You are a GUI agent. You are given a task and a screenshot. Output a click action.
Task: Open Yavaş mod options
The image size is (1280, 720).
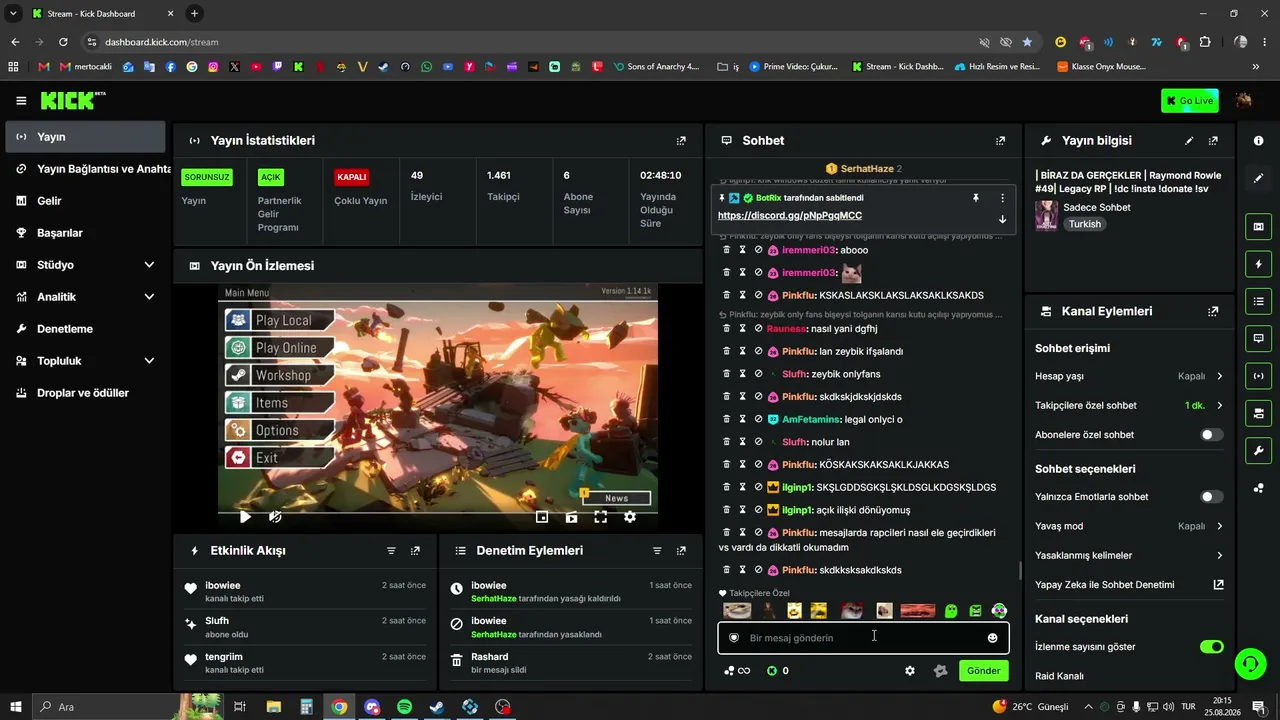[x=1129, y=526]
